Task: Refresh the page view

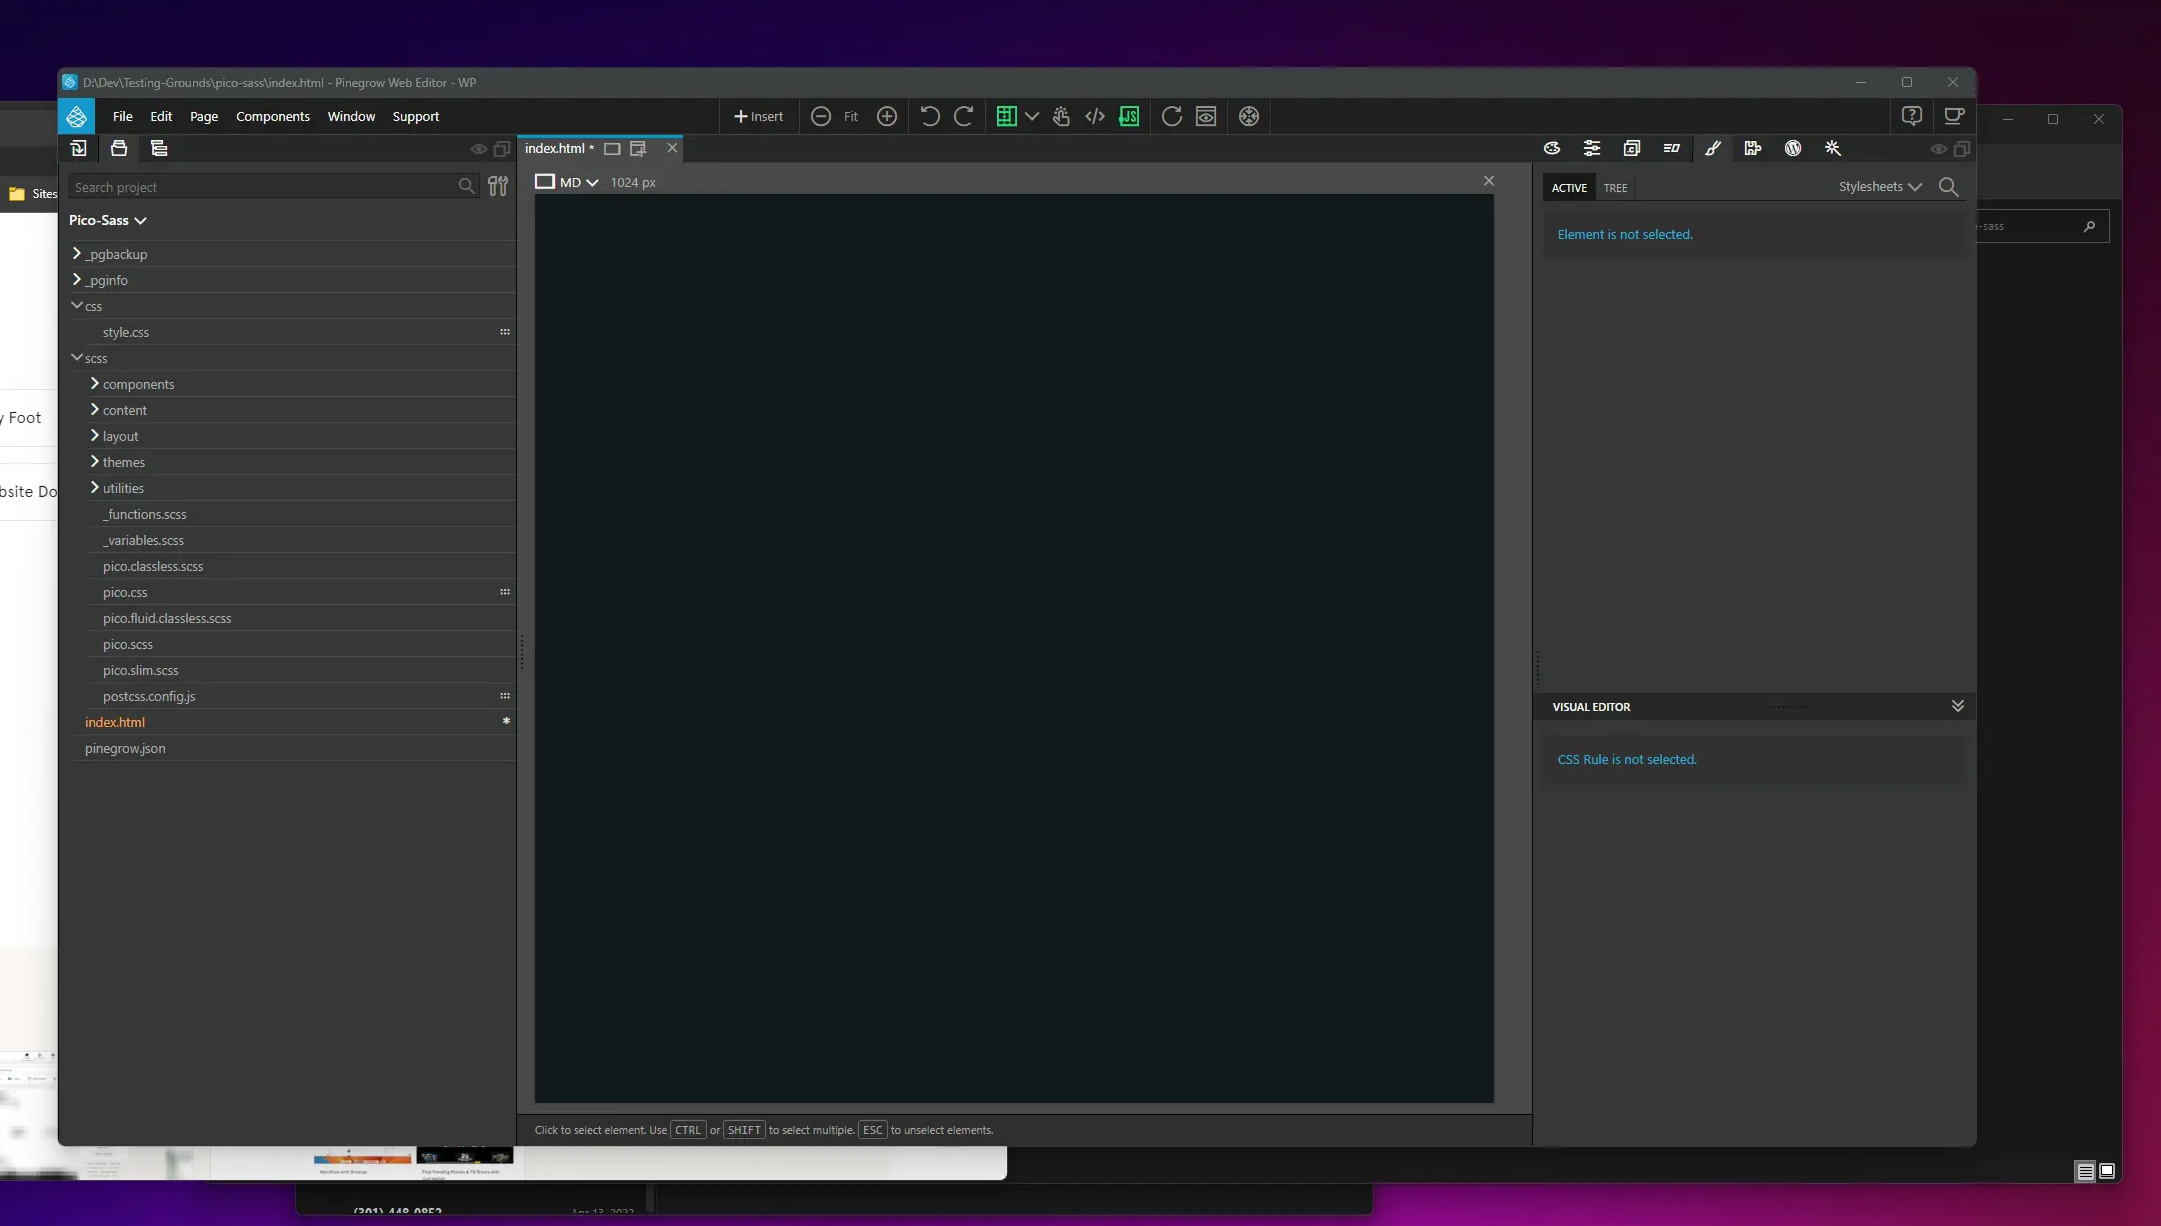Action: coord(1171,116)
